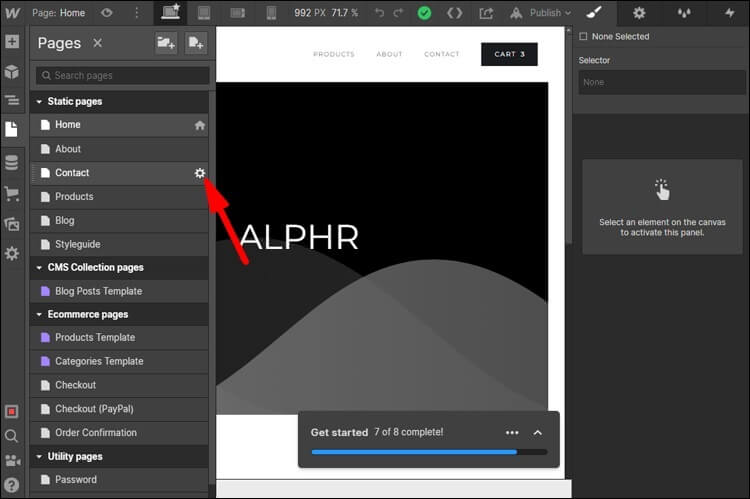
Task: Open Contact page settings gear
Action: (x=200, y=173)
